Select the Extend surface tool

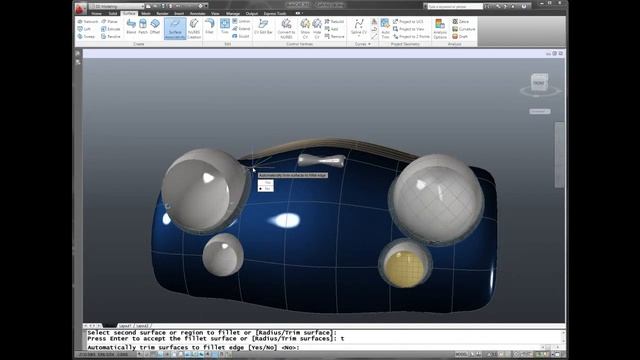click(x=241, y=29)
